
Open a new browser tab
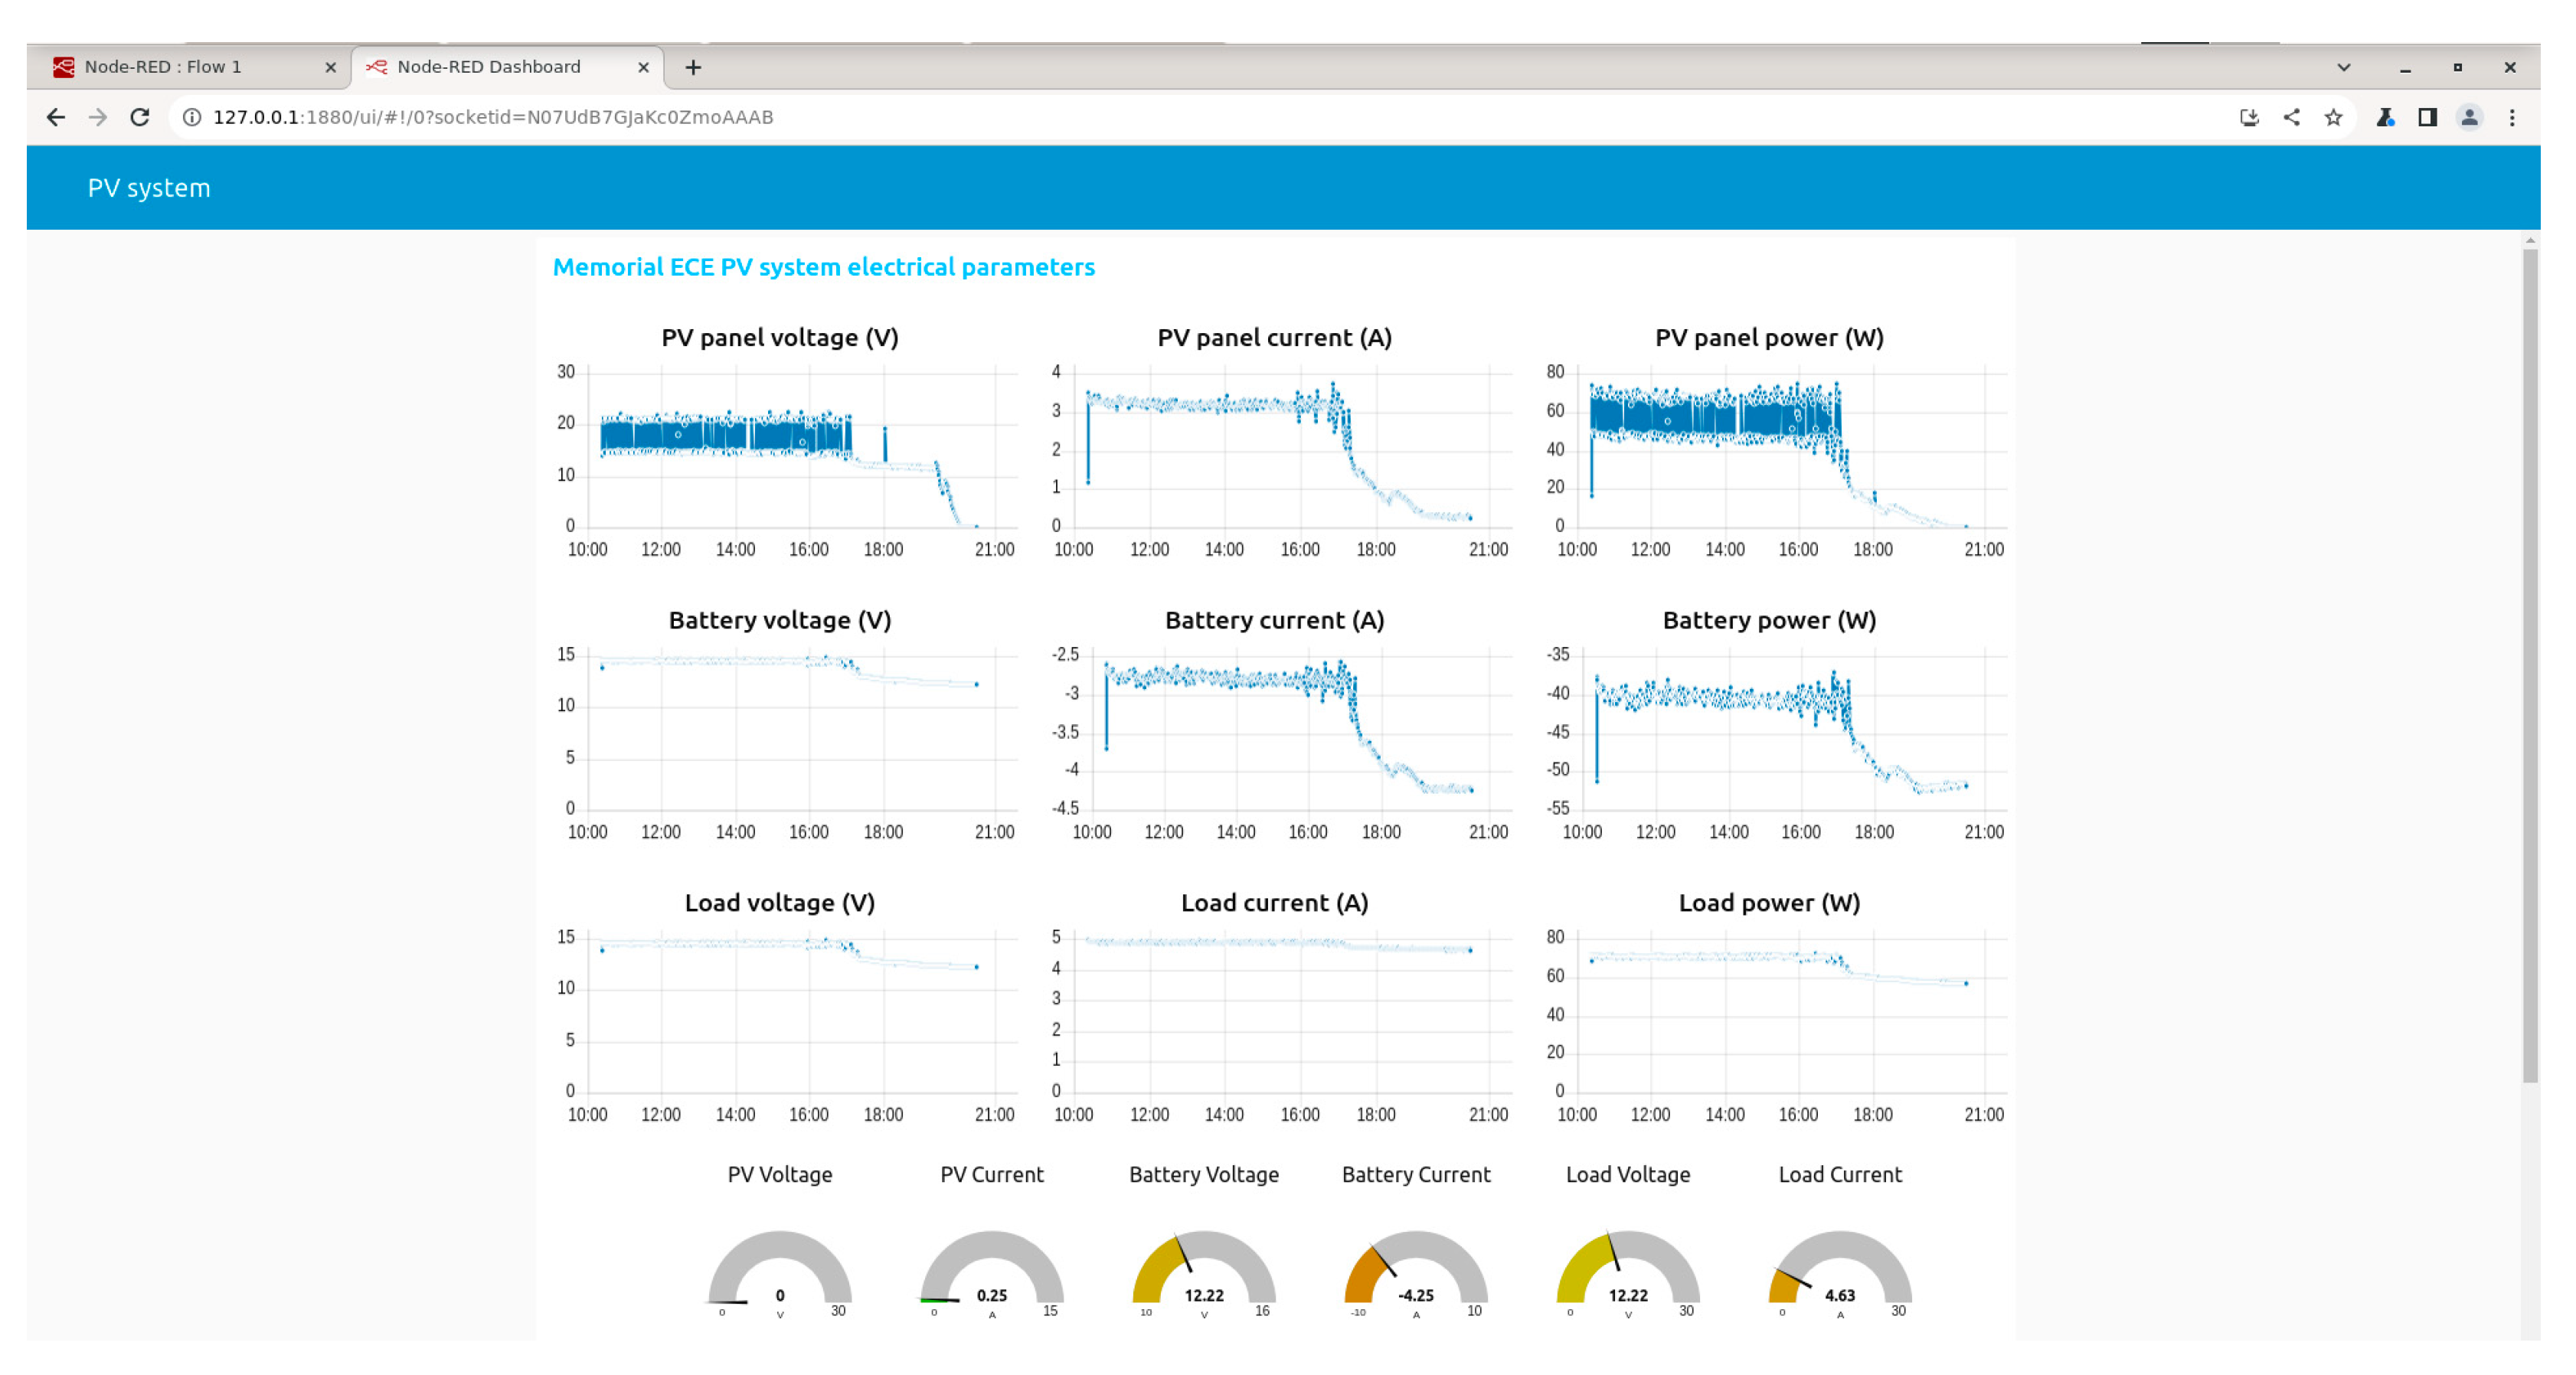point(693,67)
